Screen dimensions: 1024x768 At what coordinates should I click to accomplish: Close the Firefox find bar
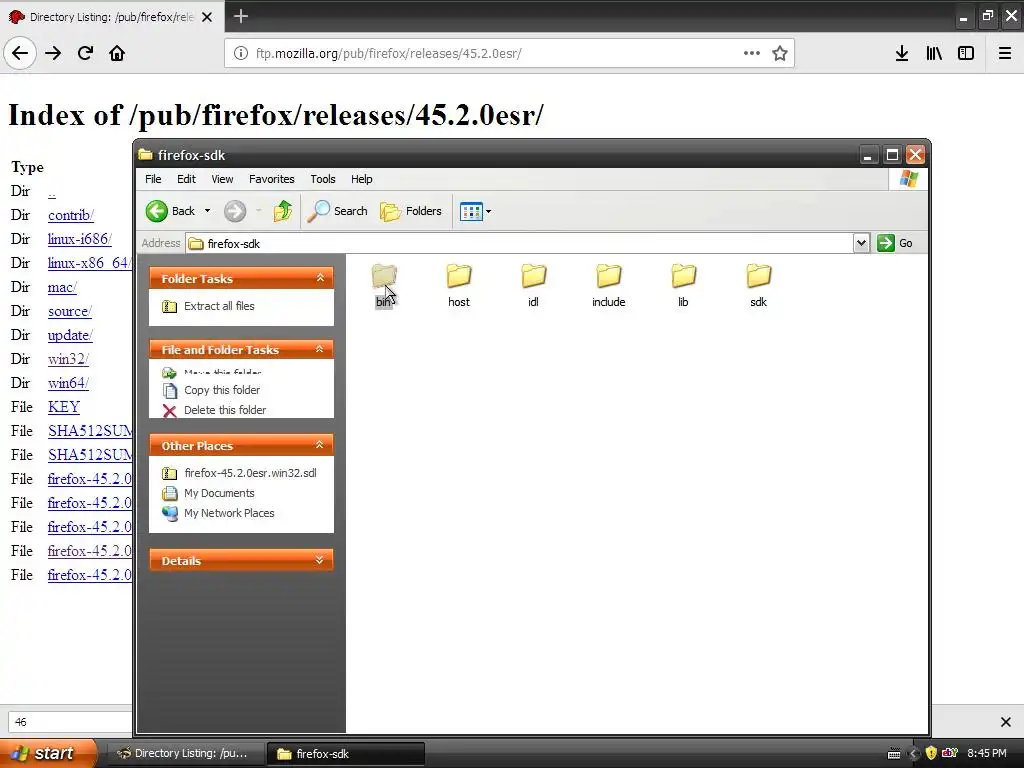tap(1006, 722)
